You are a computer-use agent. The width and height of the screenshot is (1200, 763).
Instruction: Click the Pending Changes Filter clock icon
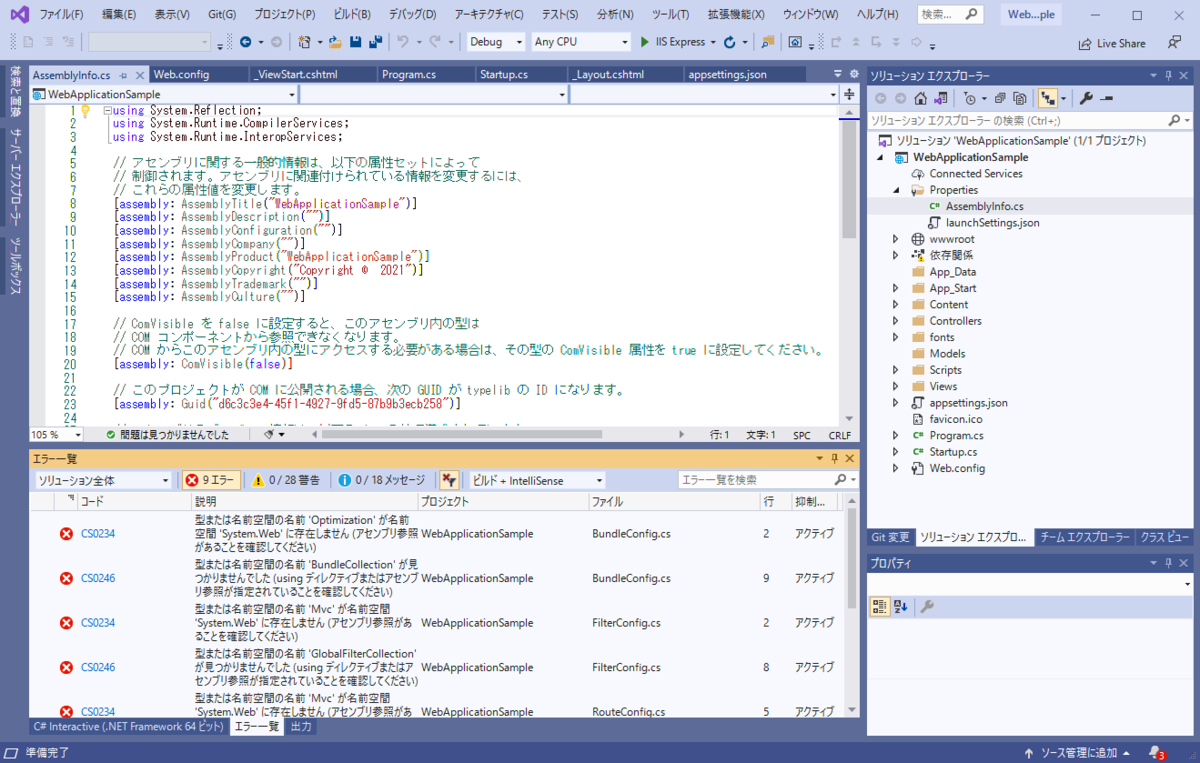pyautogui.click(x=972, y=98)
